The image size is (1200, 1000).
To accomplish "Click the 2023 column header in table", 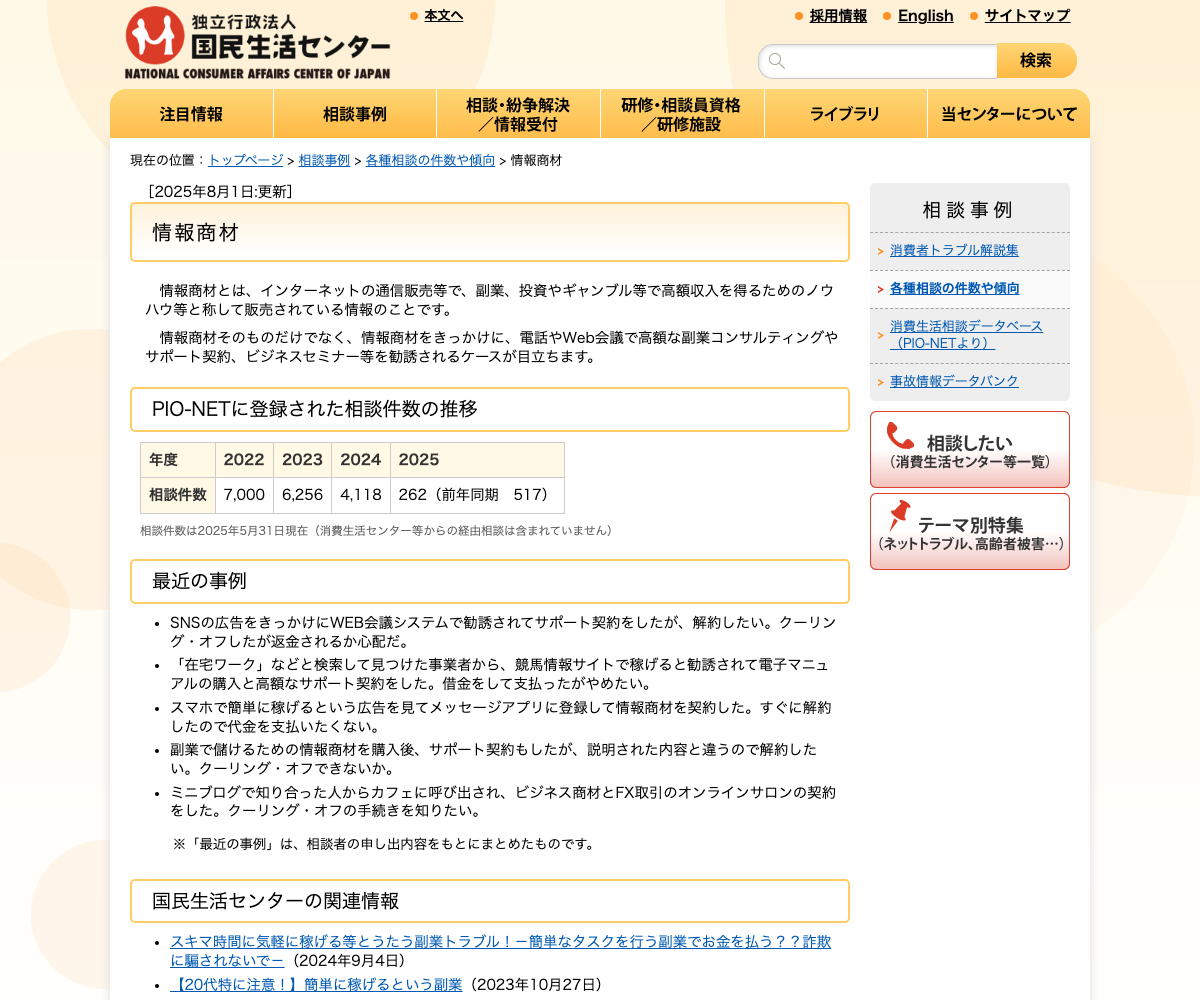I will tap(302, 460).
